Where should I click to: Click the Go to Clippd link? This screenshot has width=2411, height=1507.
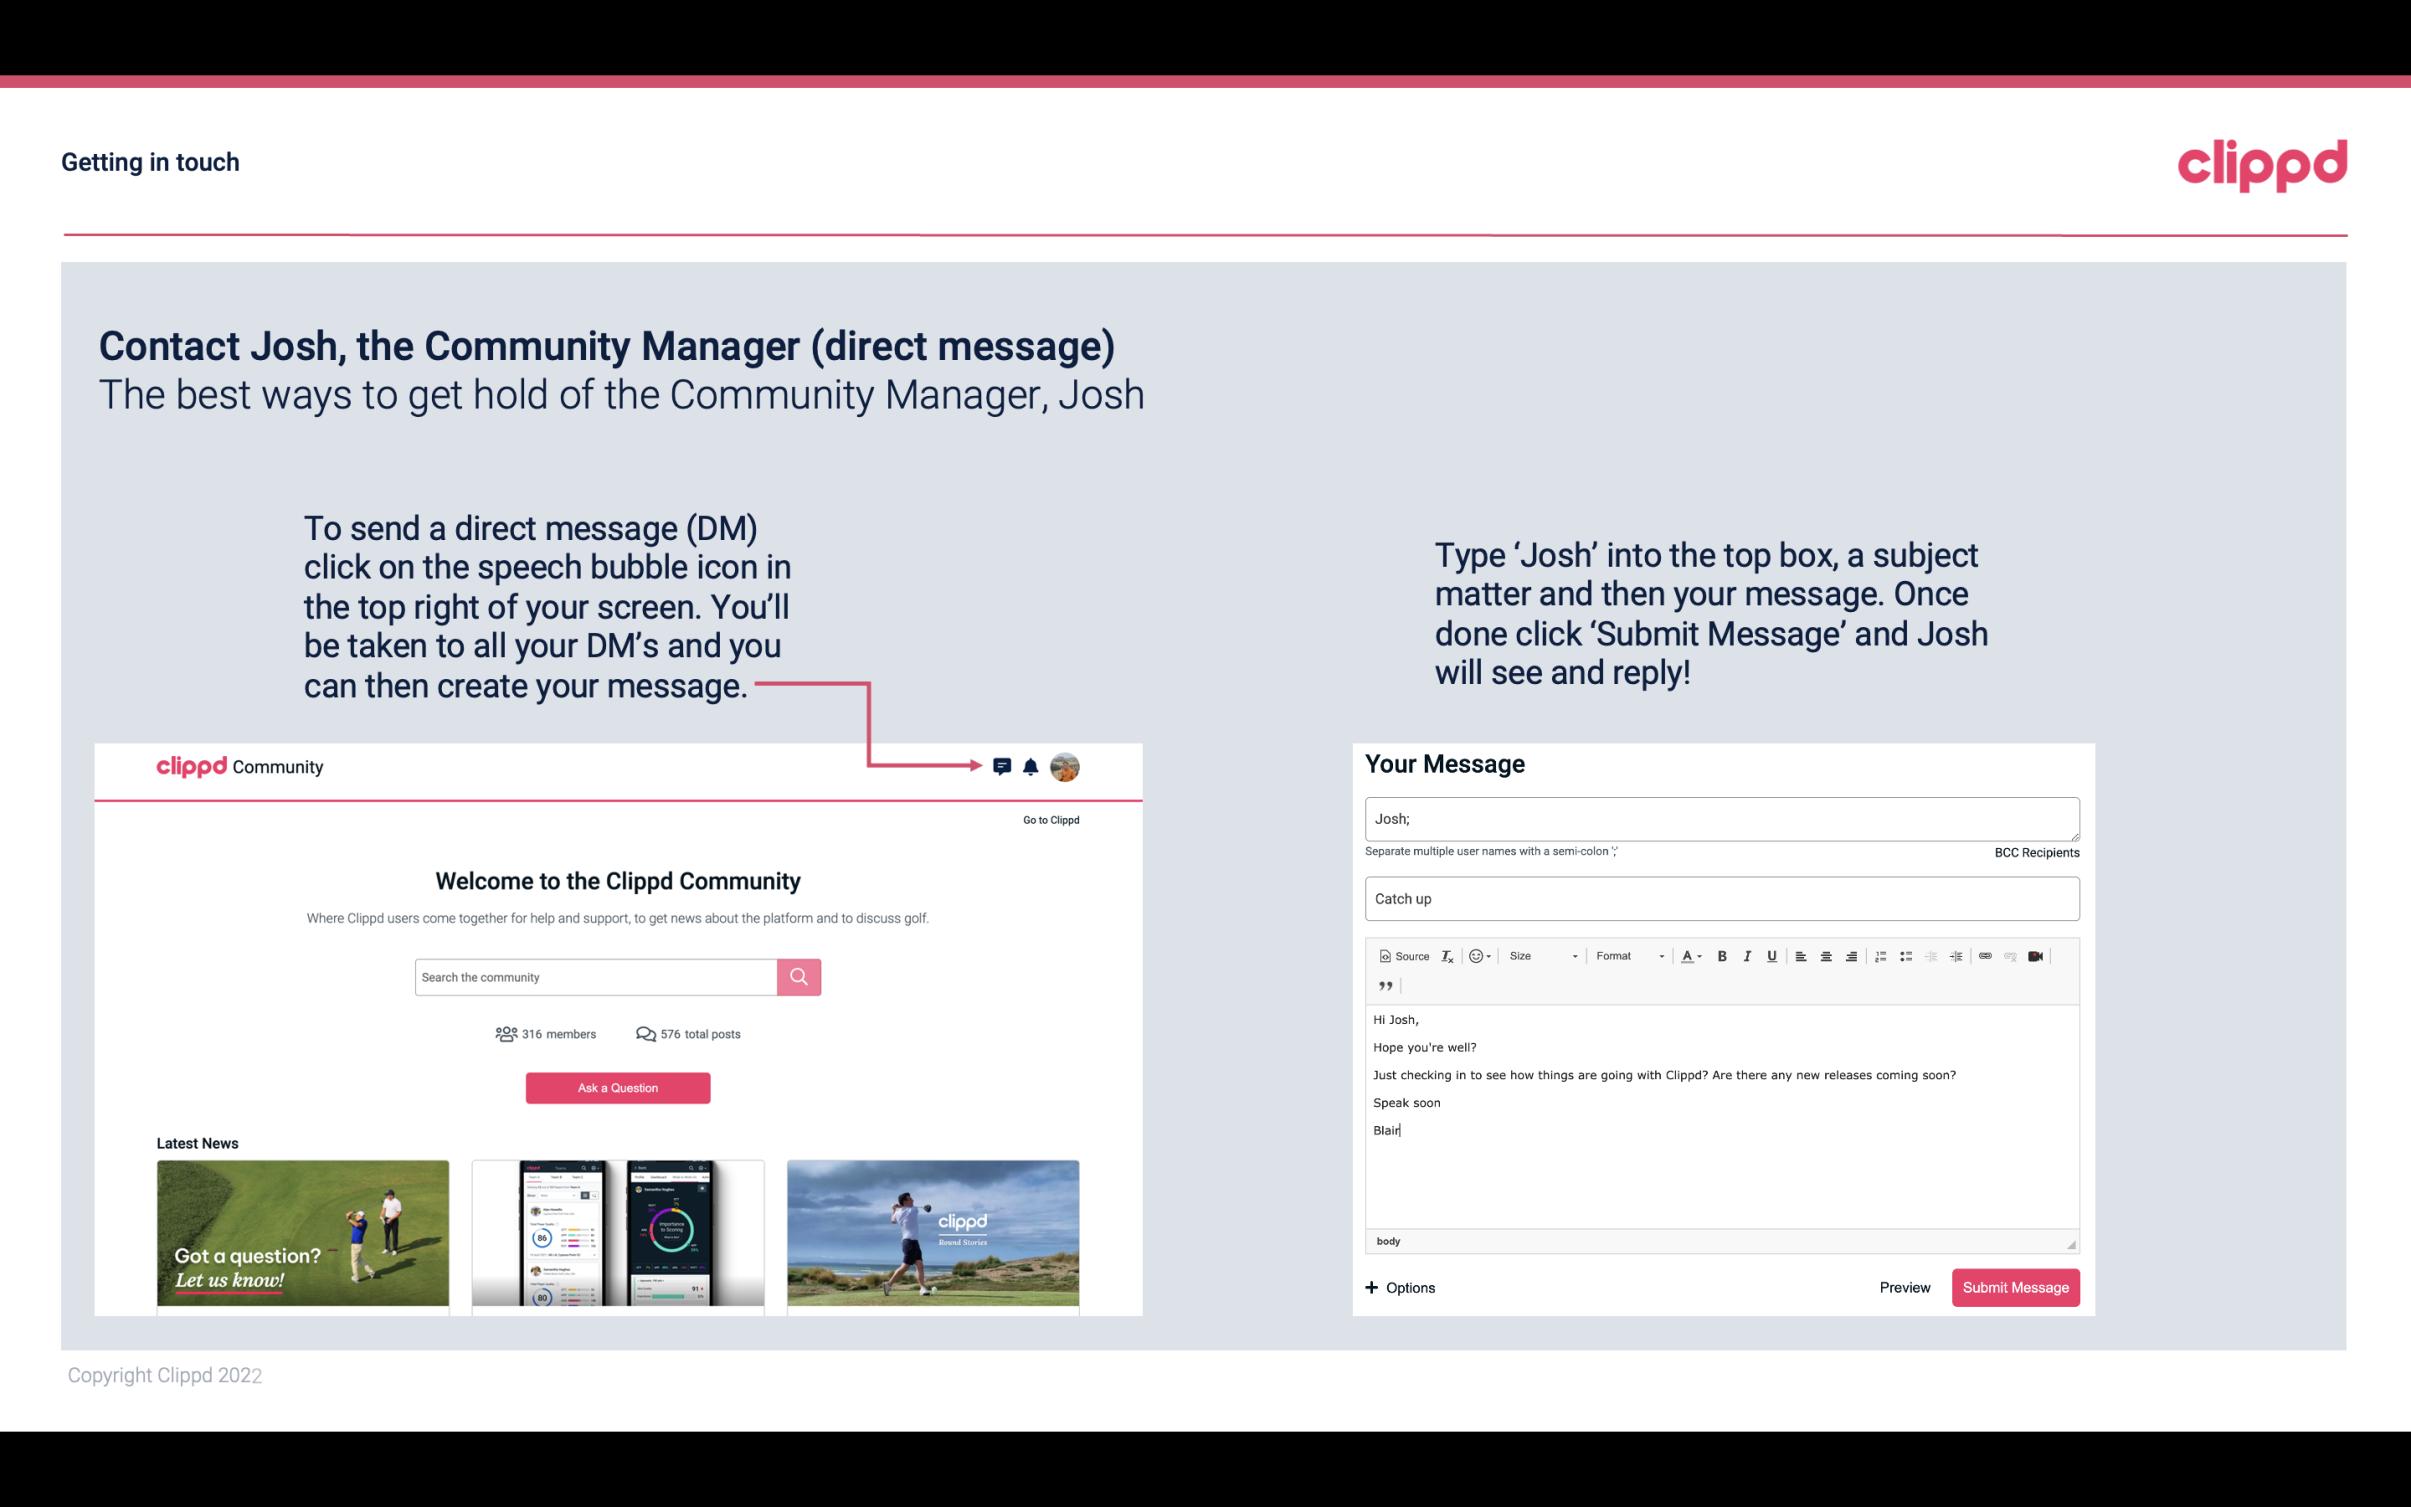(1048, 819)
